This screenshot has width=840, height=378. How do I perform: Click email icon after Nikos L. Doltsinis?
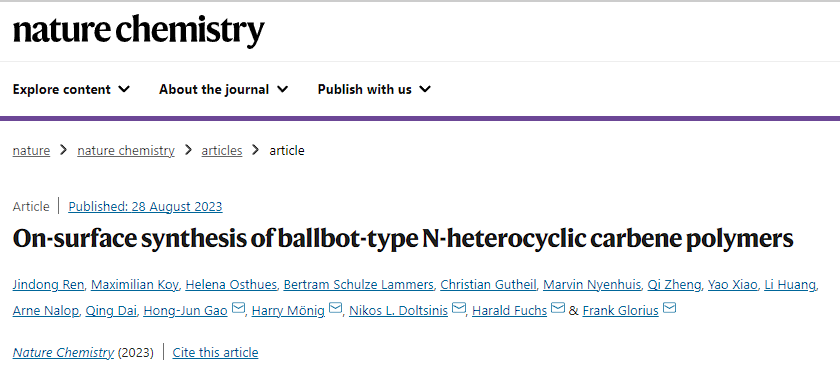(x=459, y=308)
